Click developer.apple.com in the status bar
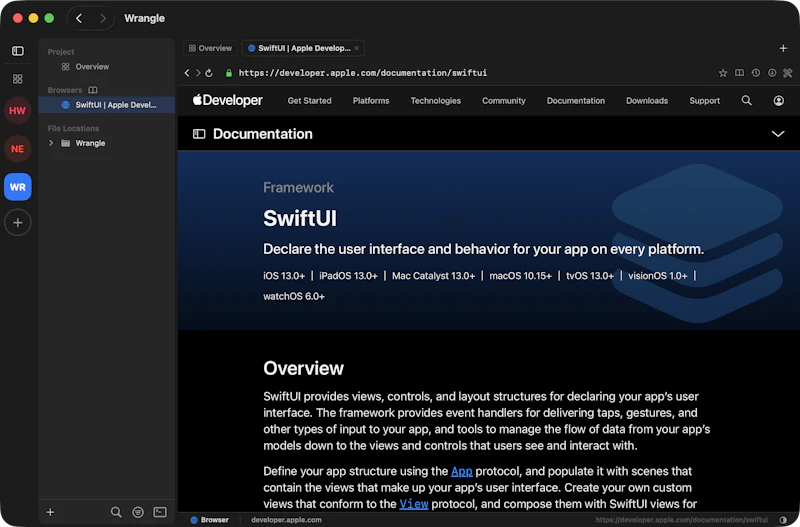Image resolution: width=800 pixels, height=527 pixels. click(286, 520)
